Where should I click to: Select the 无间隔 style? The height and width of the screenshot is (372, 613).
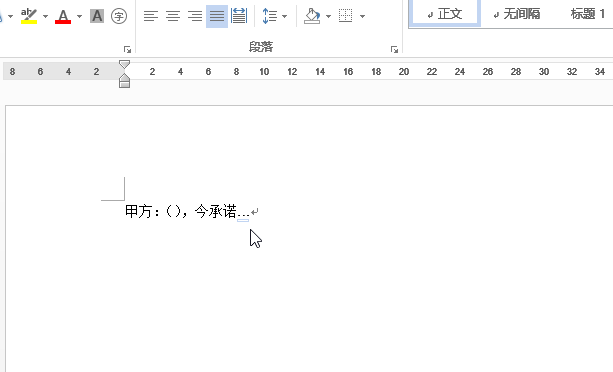click(x=516, y=14)
